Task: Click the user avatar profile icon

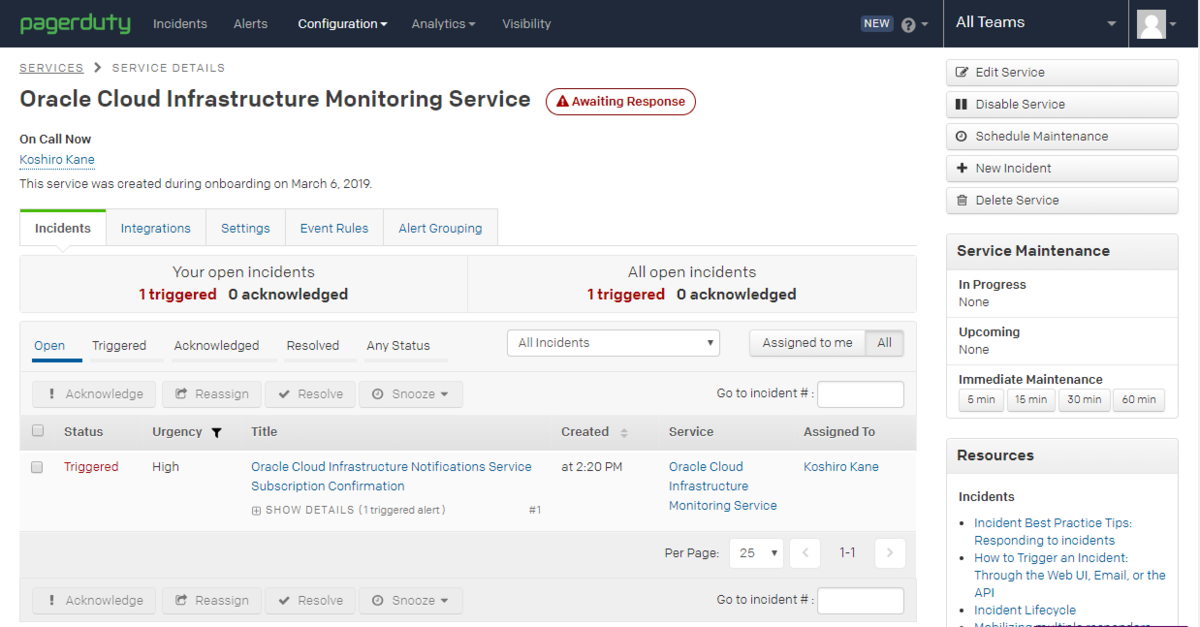Action: pos(1152,24)
